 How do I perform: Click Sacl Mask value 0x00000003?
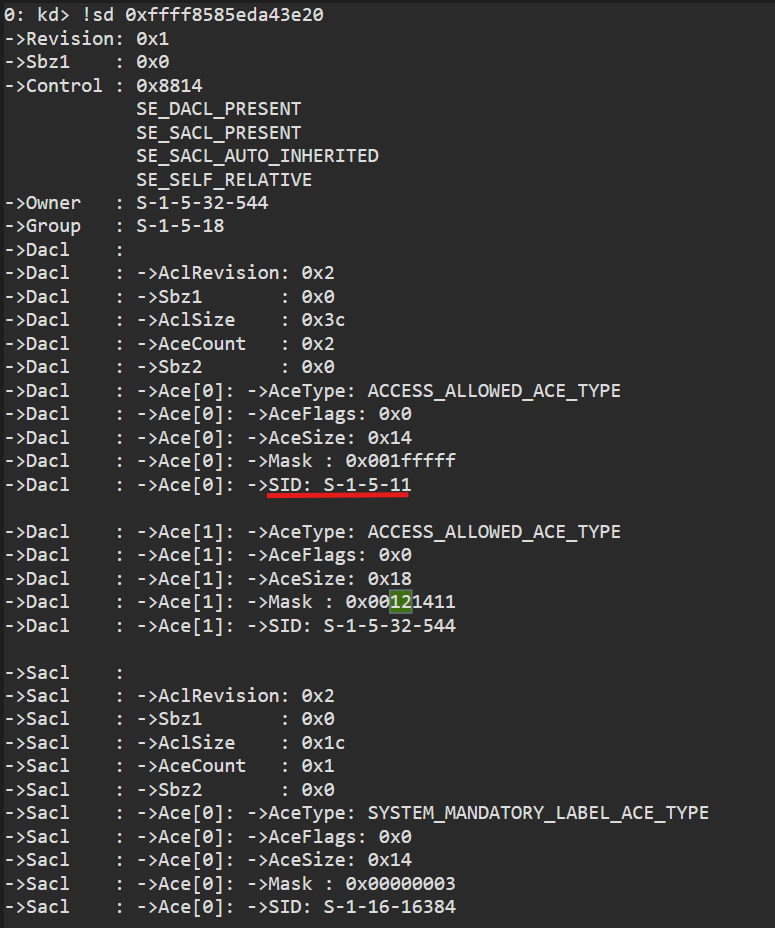pyautogui.click(x=401, y=884)
